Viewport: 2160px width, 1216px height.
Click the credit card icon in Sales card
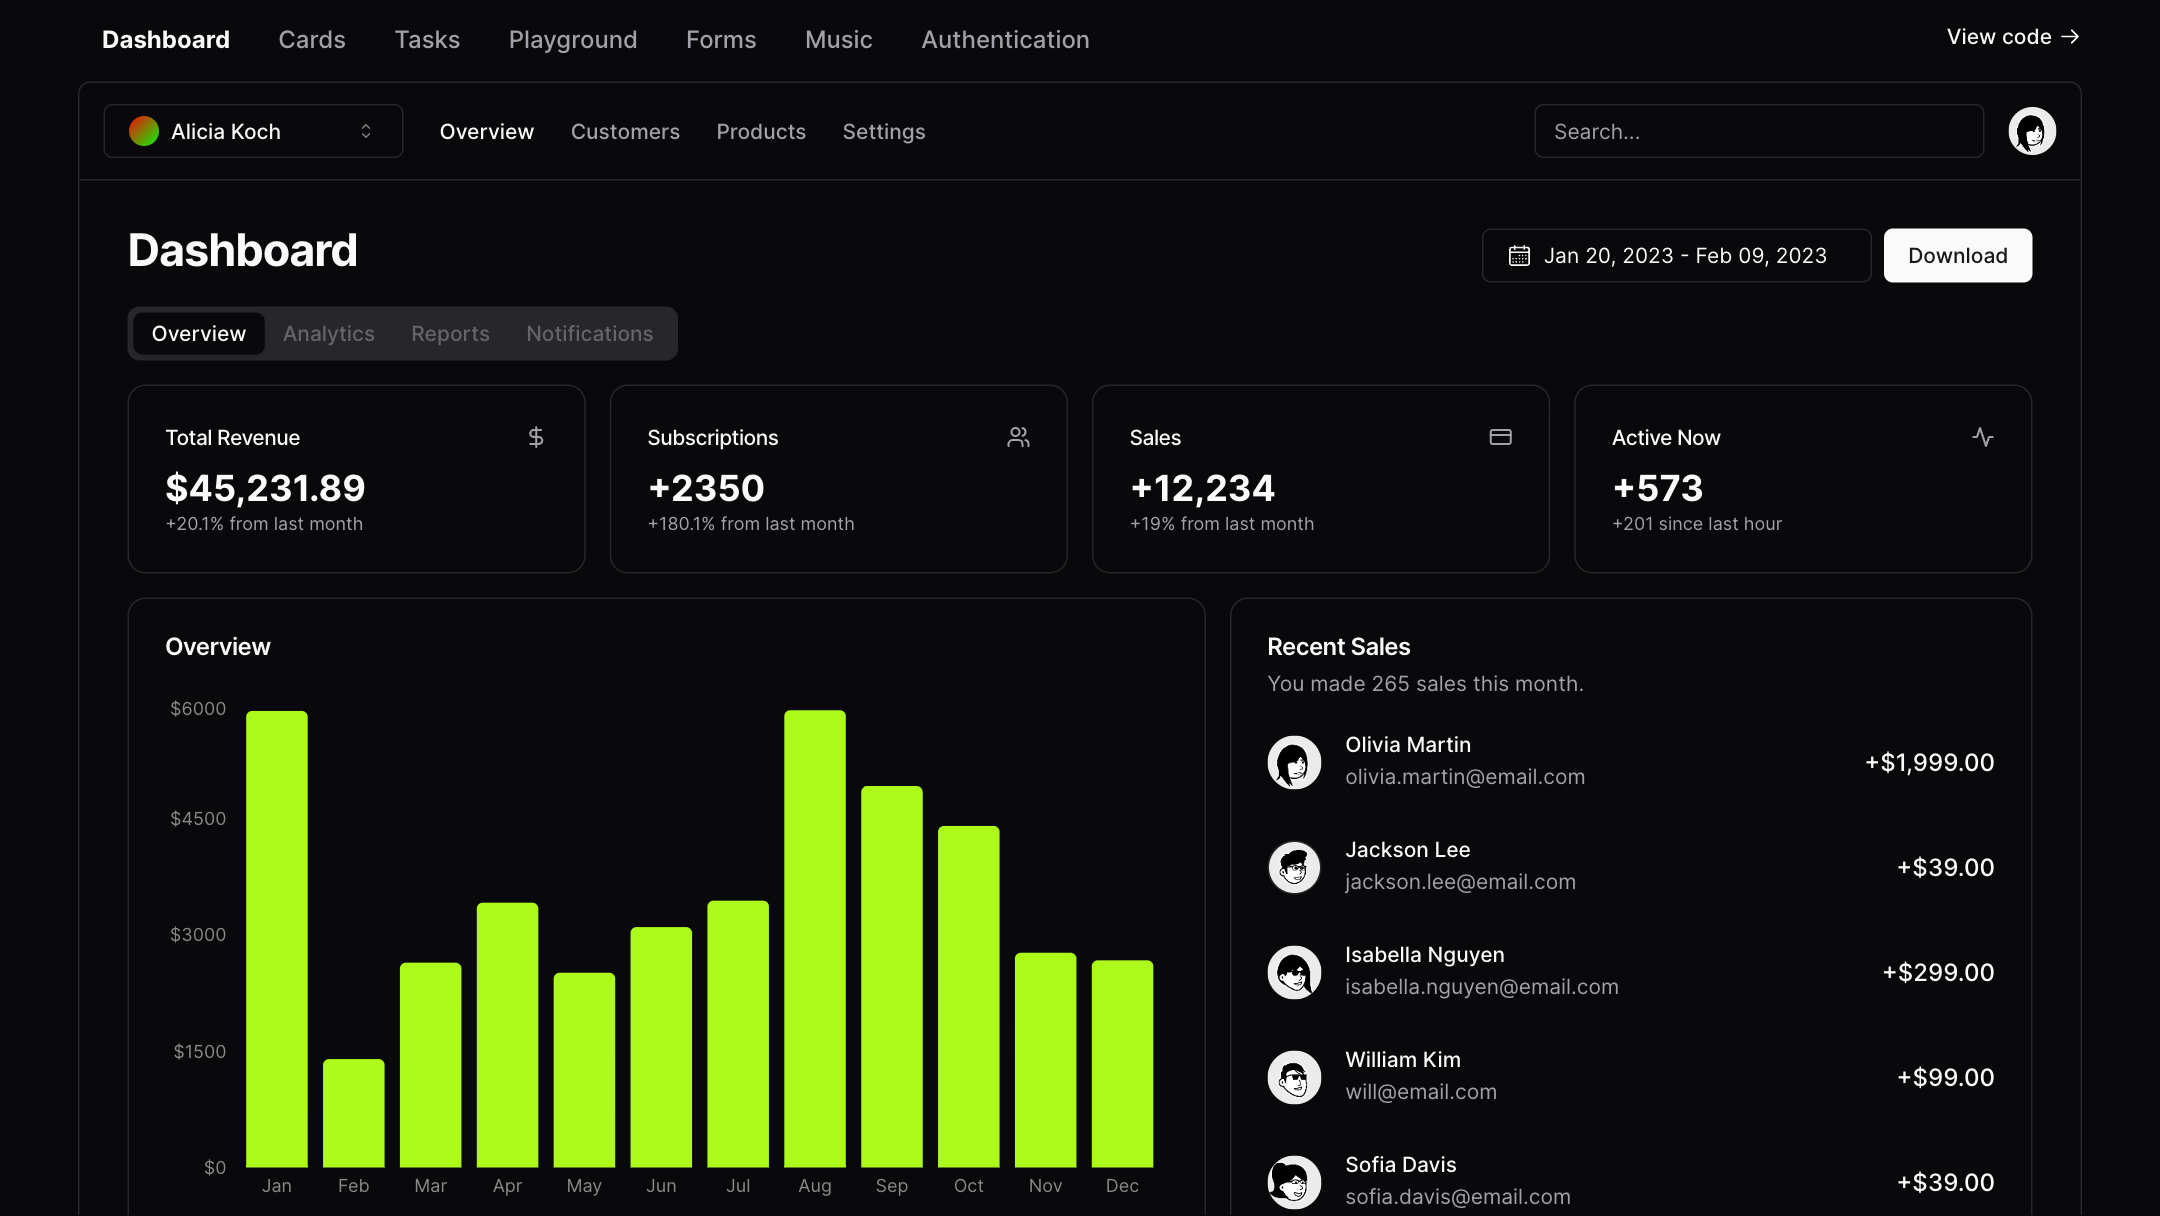click(x=1500, y=437)
